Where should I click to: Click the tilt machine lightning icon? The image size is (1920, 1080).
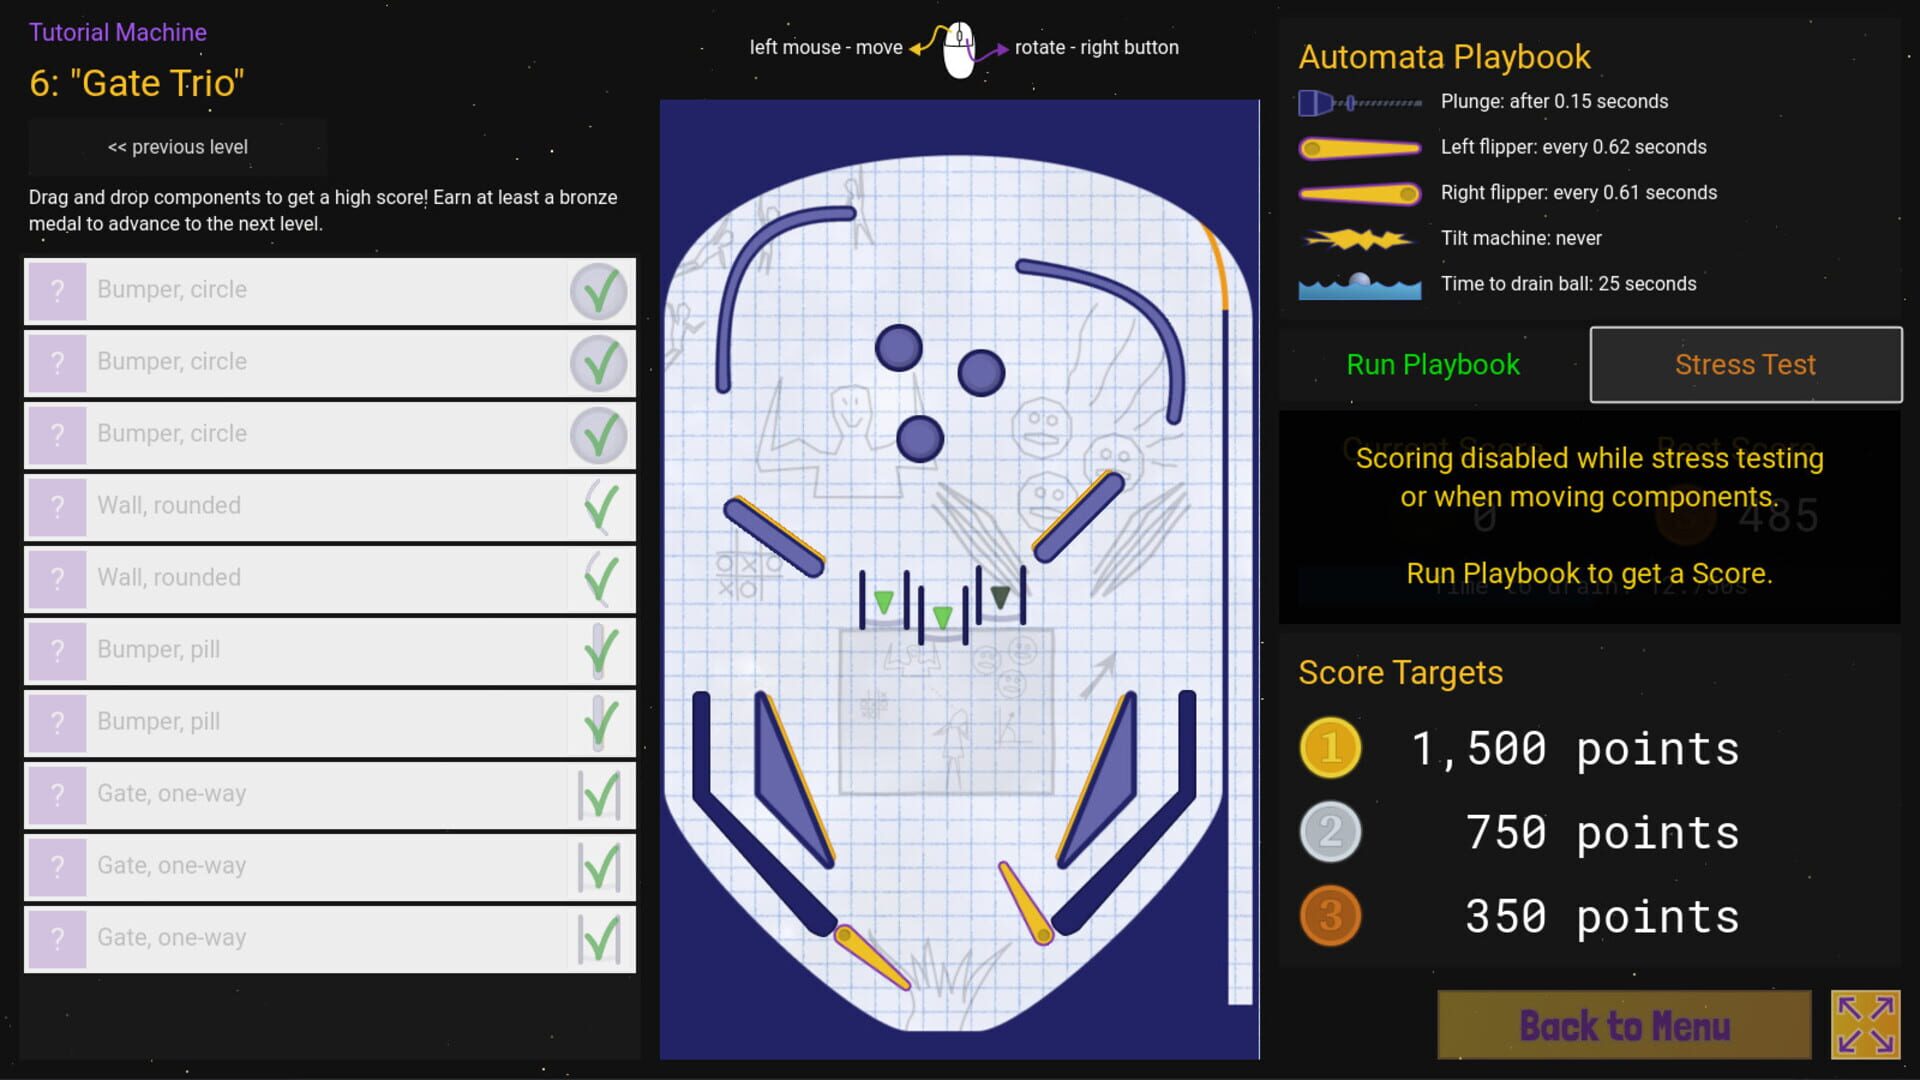[x=1360, y=238]
